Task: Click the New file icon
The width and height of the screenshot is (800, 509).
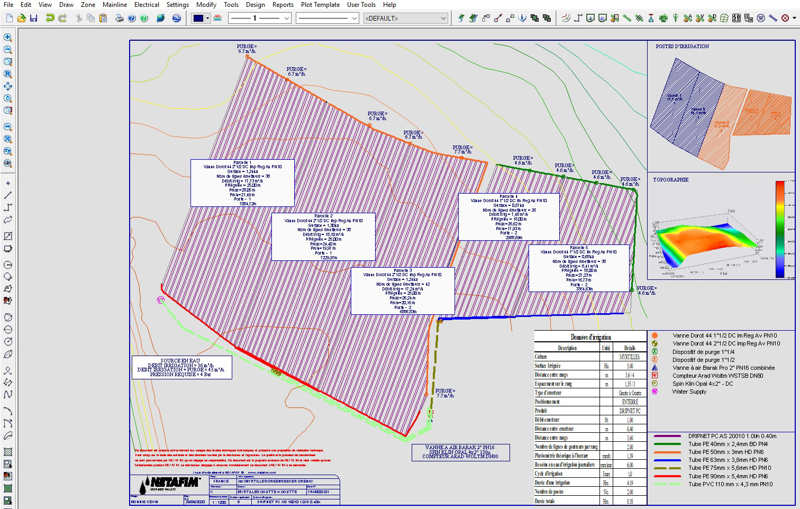Action: tap(8, 18)
